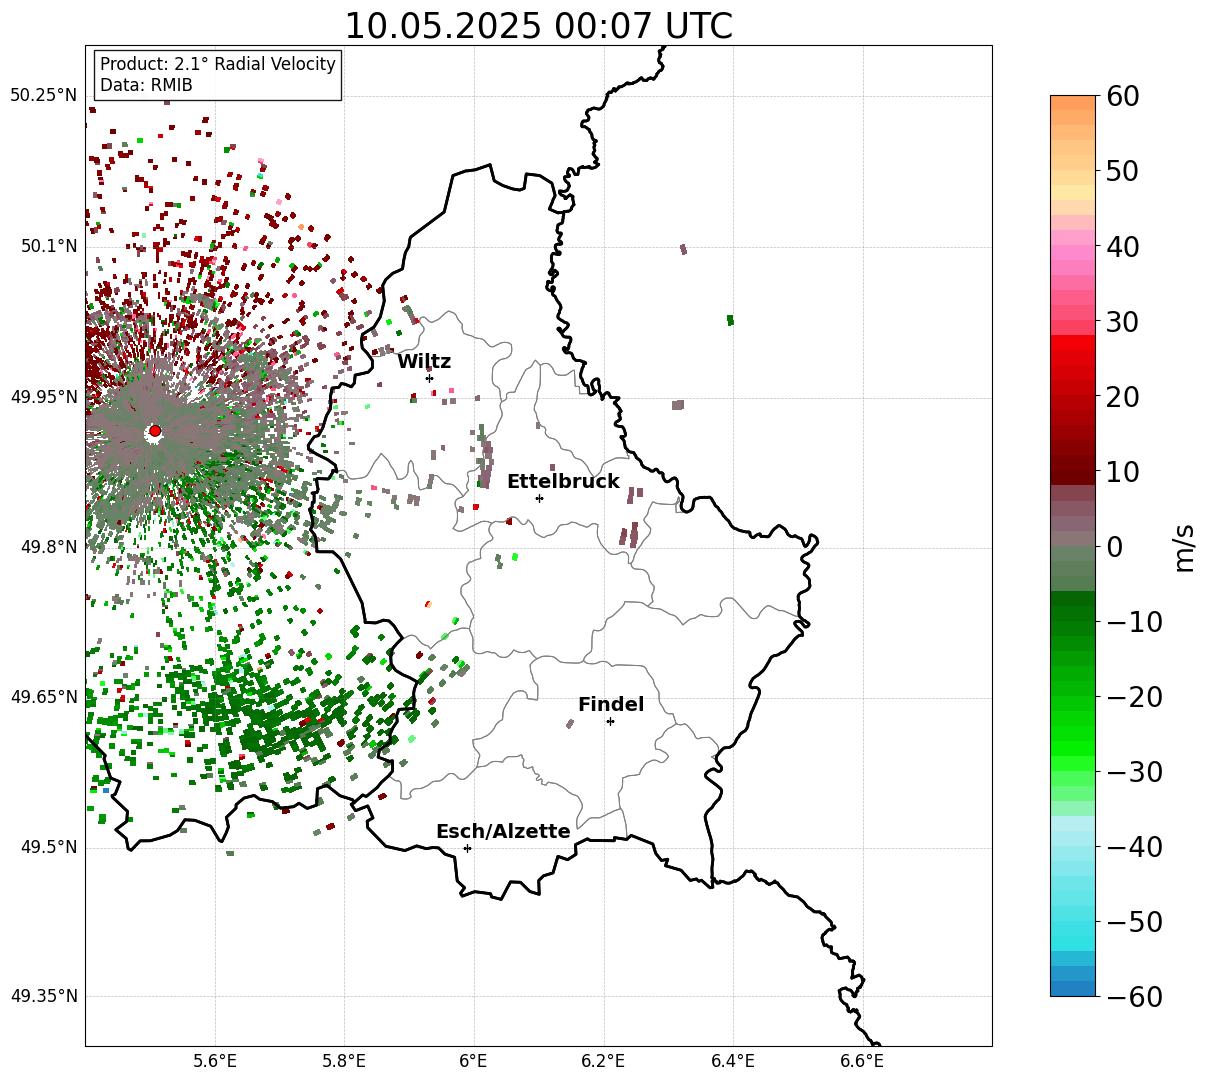Click the m/s colorbar unit label
The height and width of the screenshot is (1081, 1207).
point(1184,546)
